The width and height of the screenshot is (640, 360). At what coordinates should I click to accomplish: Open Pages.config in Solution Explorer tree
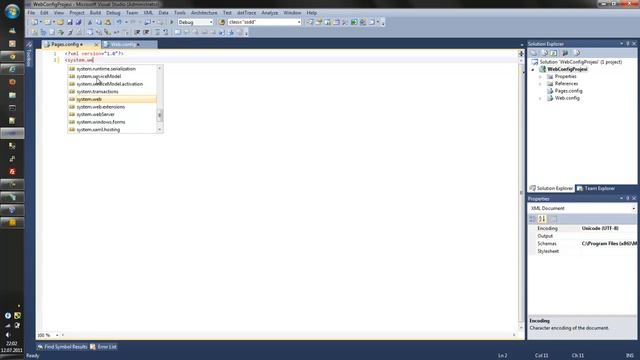(x=568, y=91)
